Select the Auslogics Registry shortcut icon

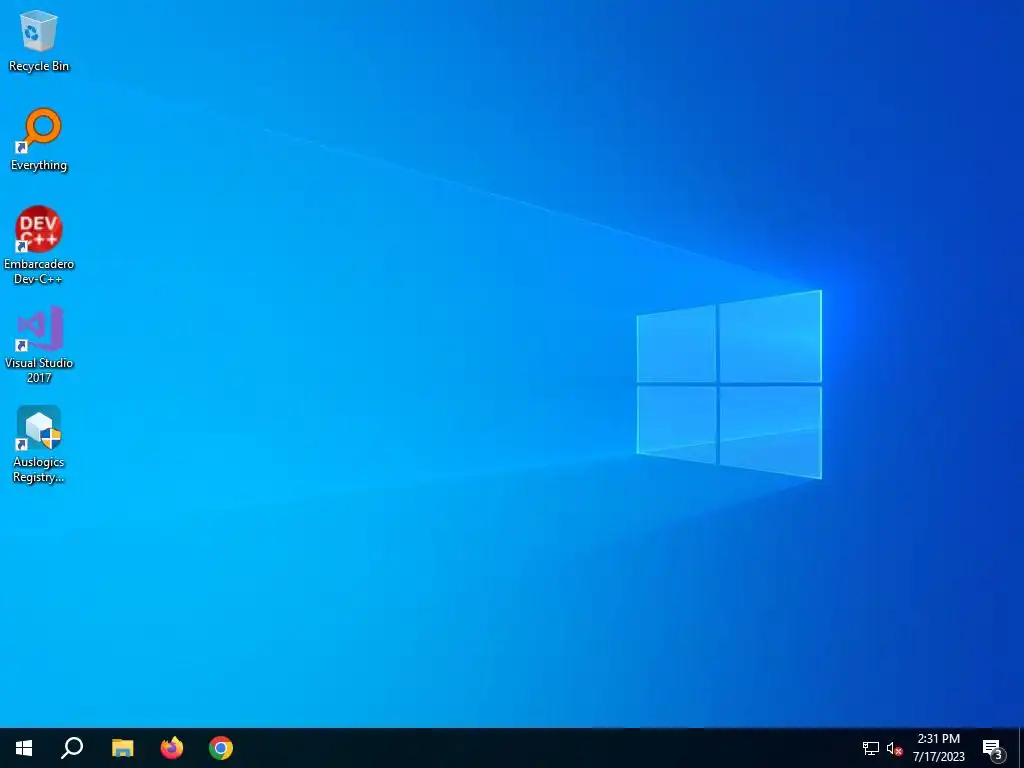[x=39, y=444]
